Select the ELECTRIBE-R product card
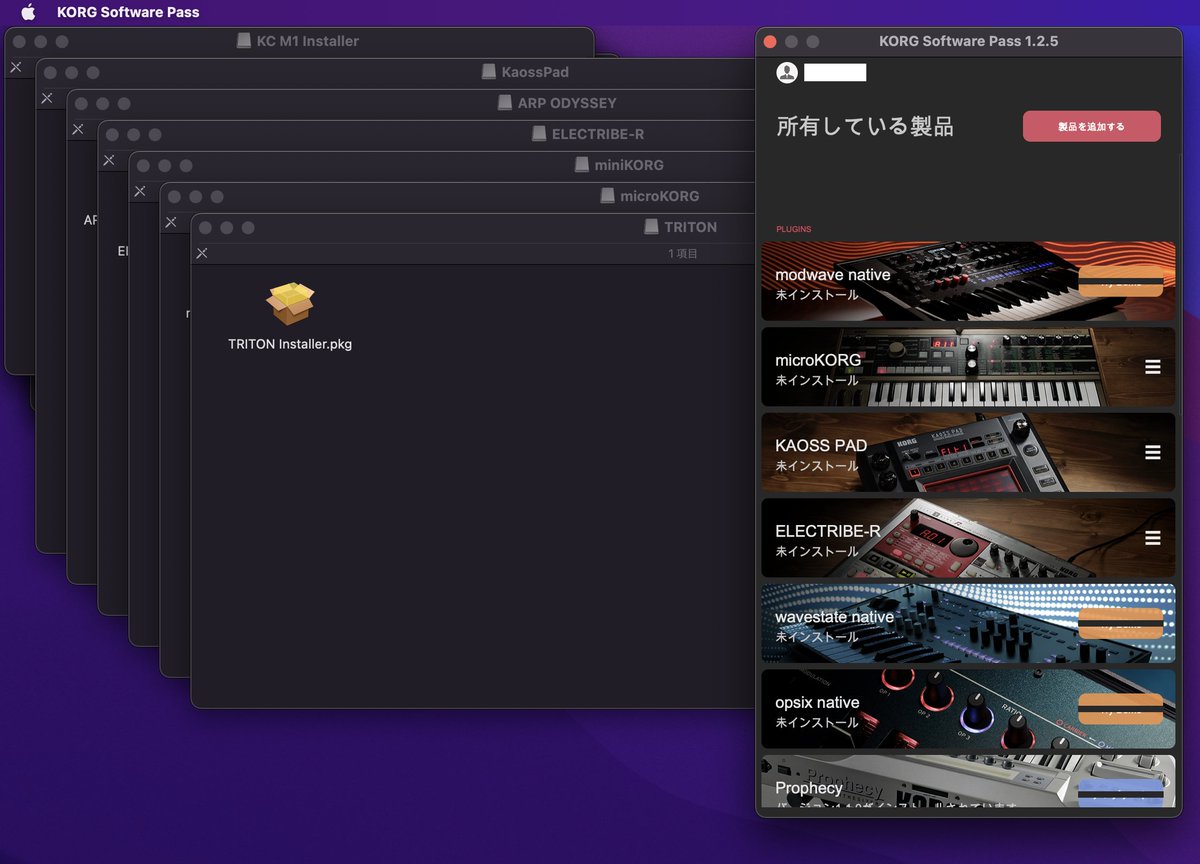 click(x=968, y=538)
